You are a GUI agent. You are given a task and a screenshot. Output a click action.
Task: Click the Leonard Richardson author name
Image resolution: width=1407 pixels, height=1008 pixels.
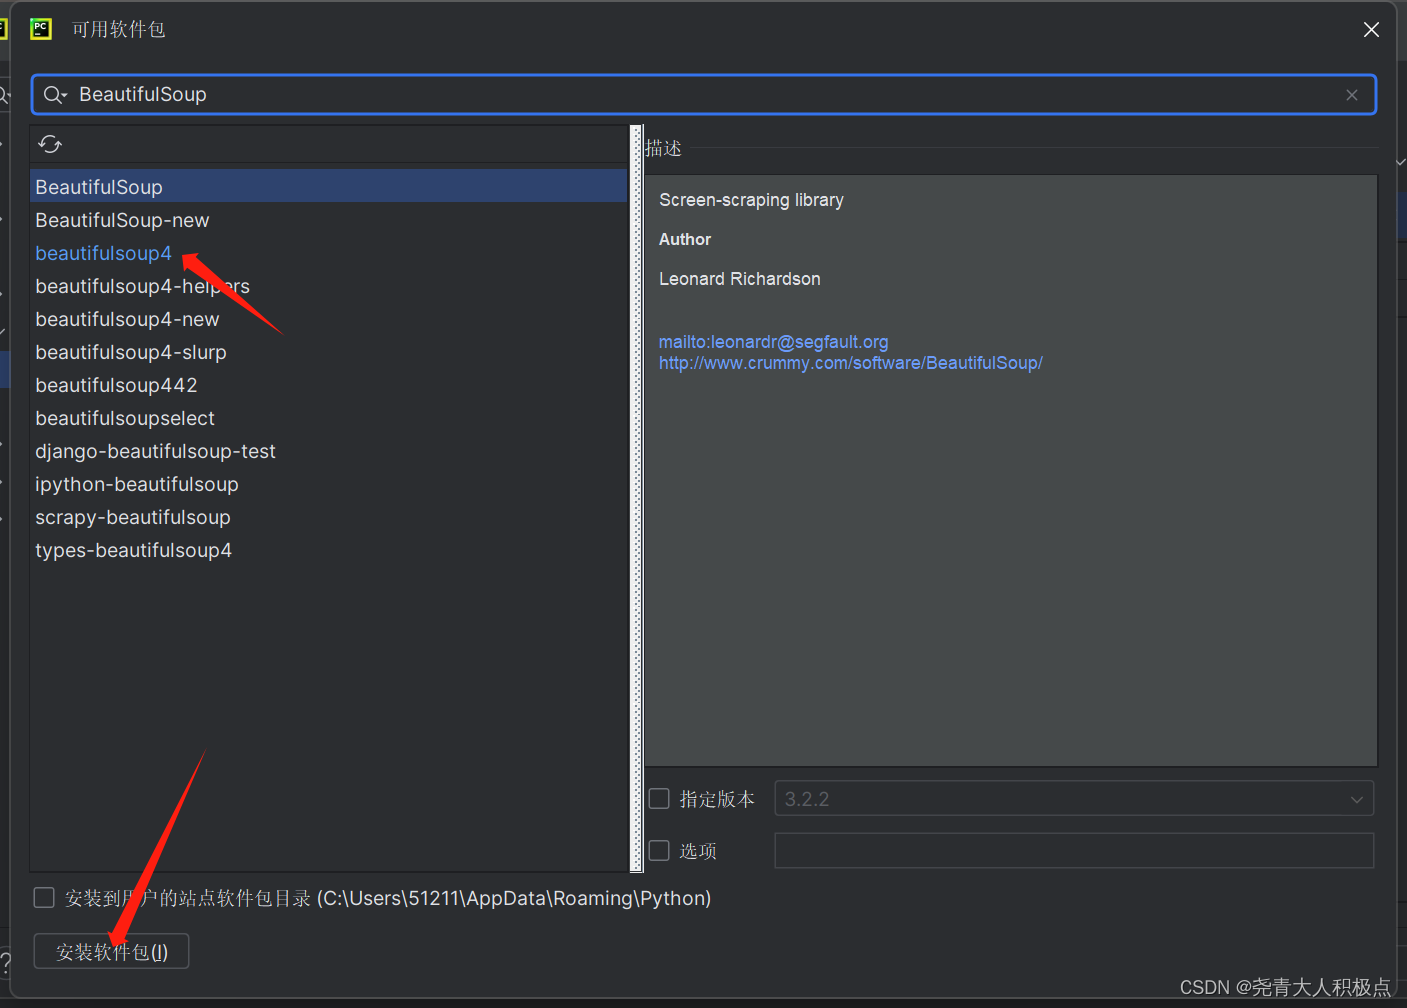click(740, 279)
